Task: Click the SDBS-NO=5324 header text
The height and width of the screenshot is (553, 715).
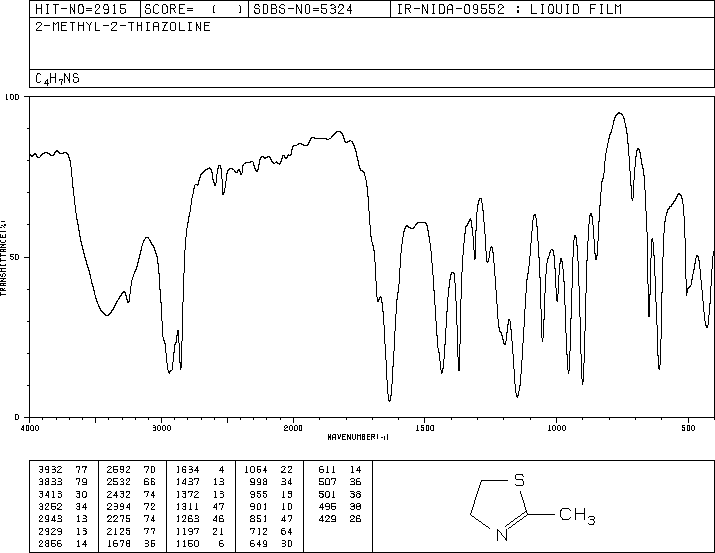Action: 303,9
